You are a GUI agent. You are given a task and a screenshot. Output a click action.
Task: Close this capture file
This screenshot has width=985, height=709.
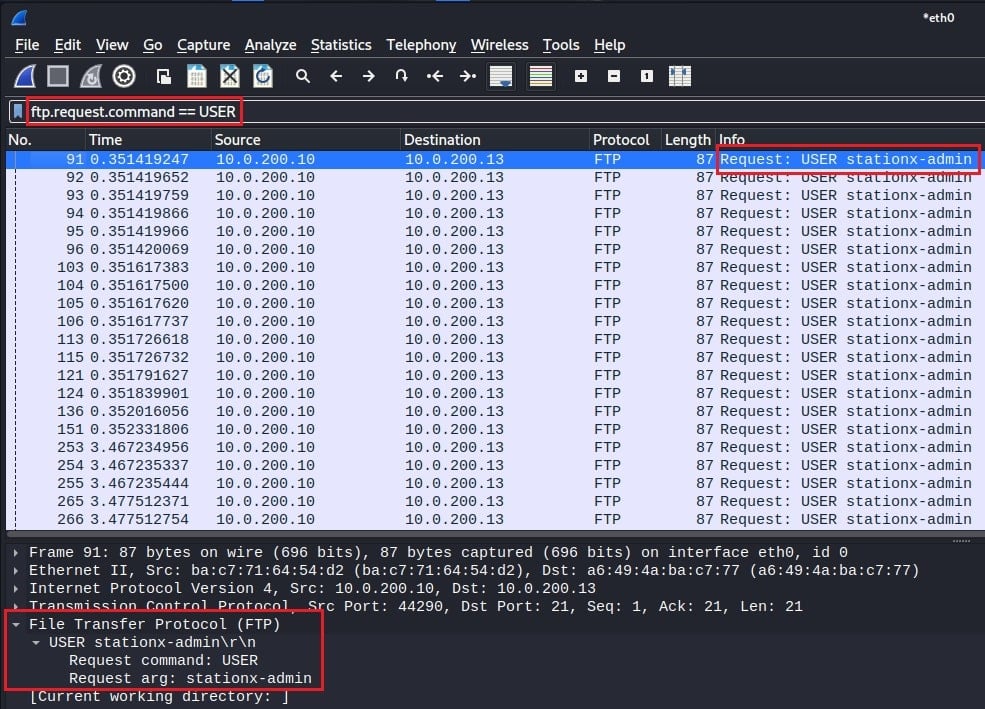click(x=230, y=77)
